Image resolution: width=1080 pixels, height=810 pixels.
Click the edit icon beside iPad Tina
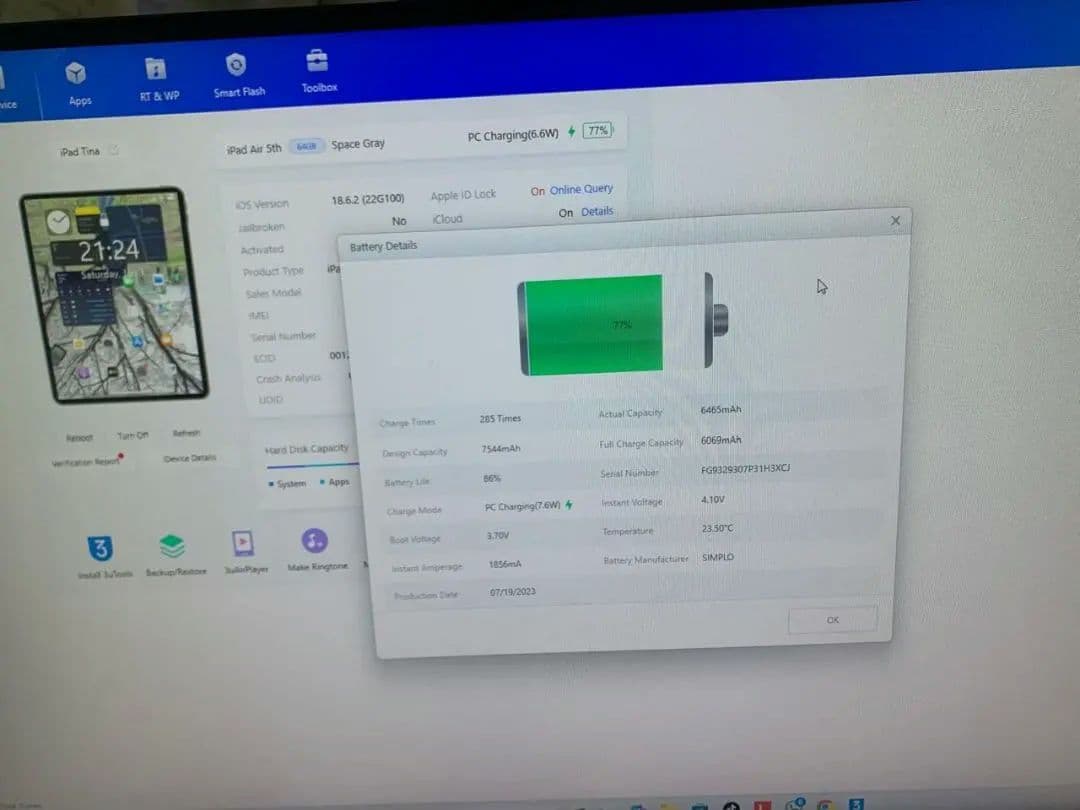click(114, 151)
